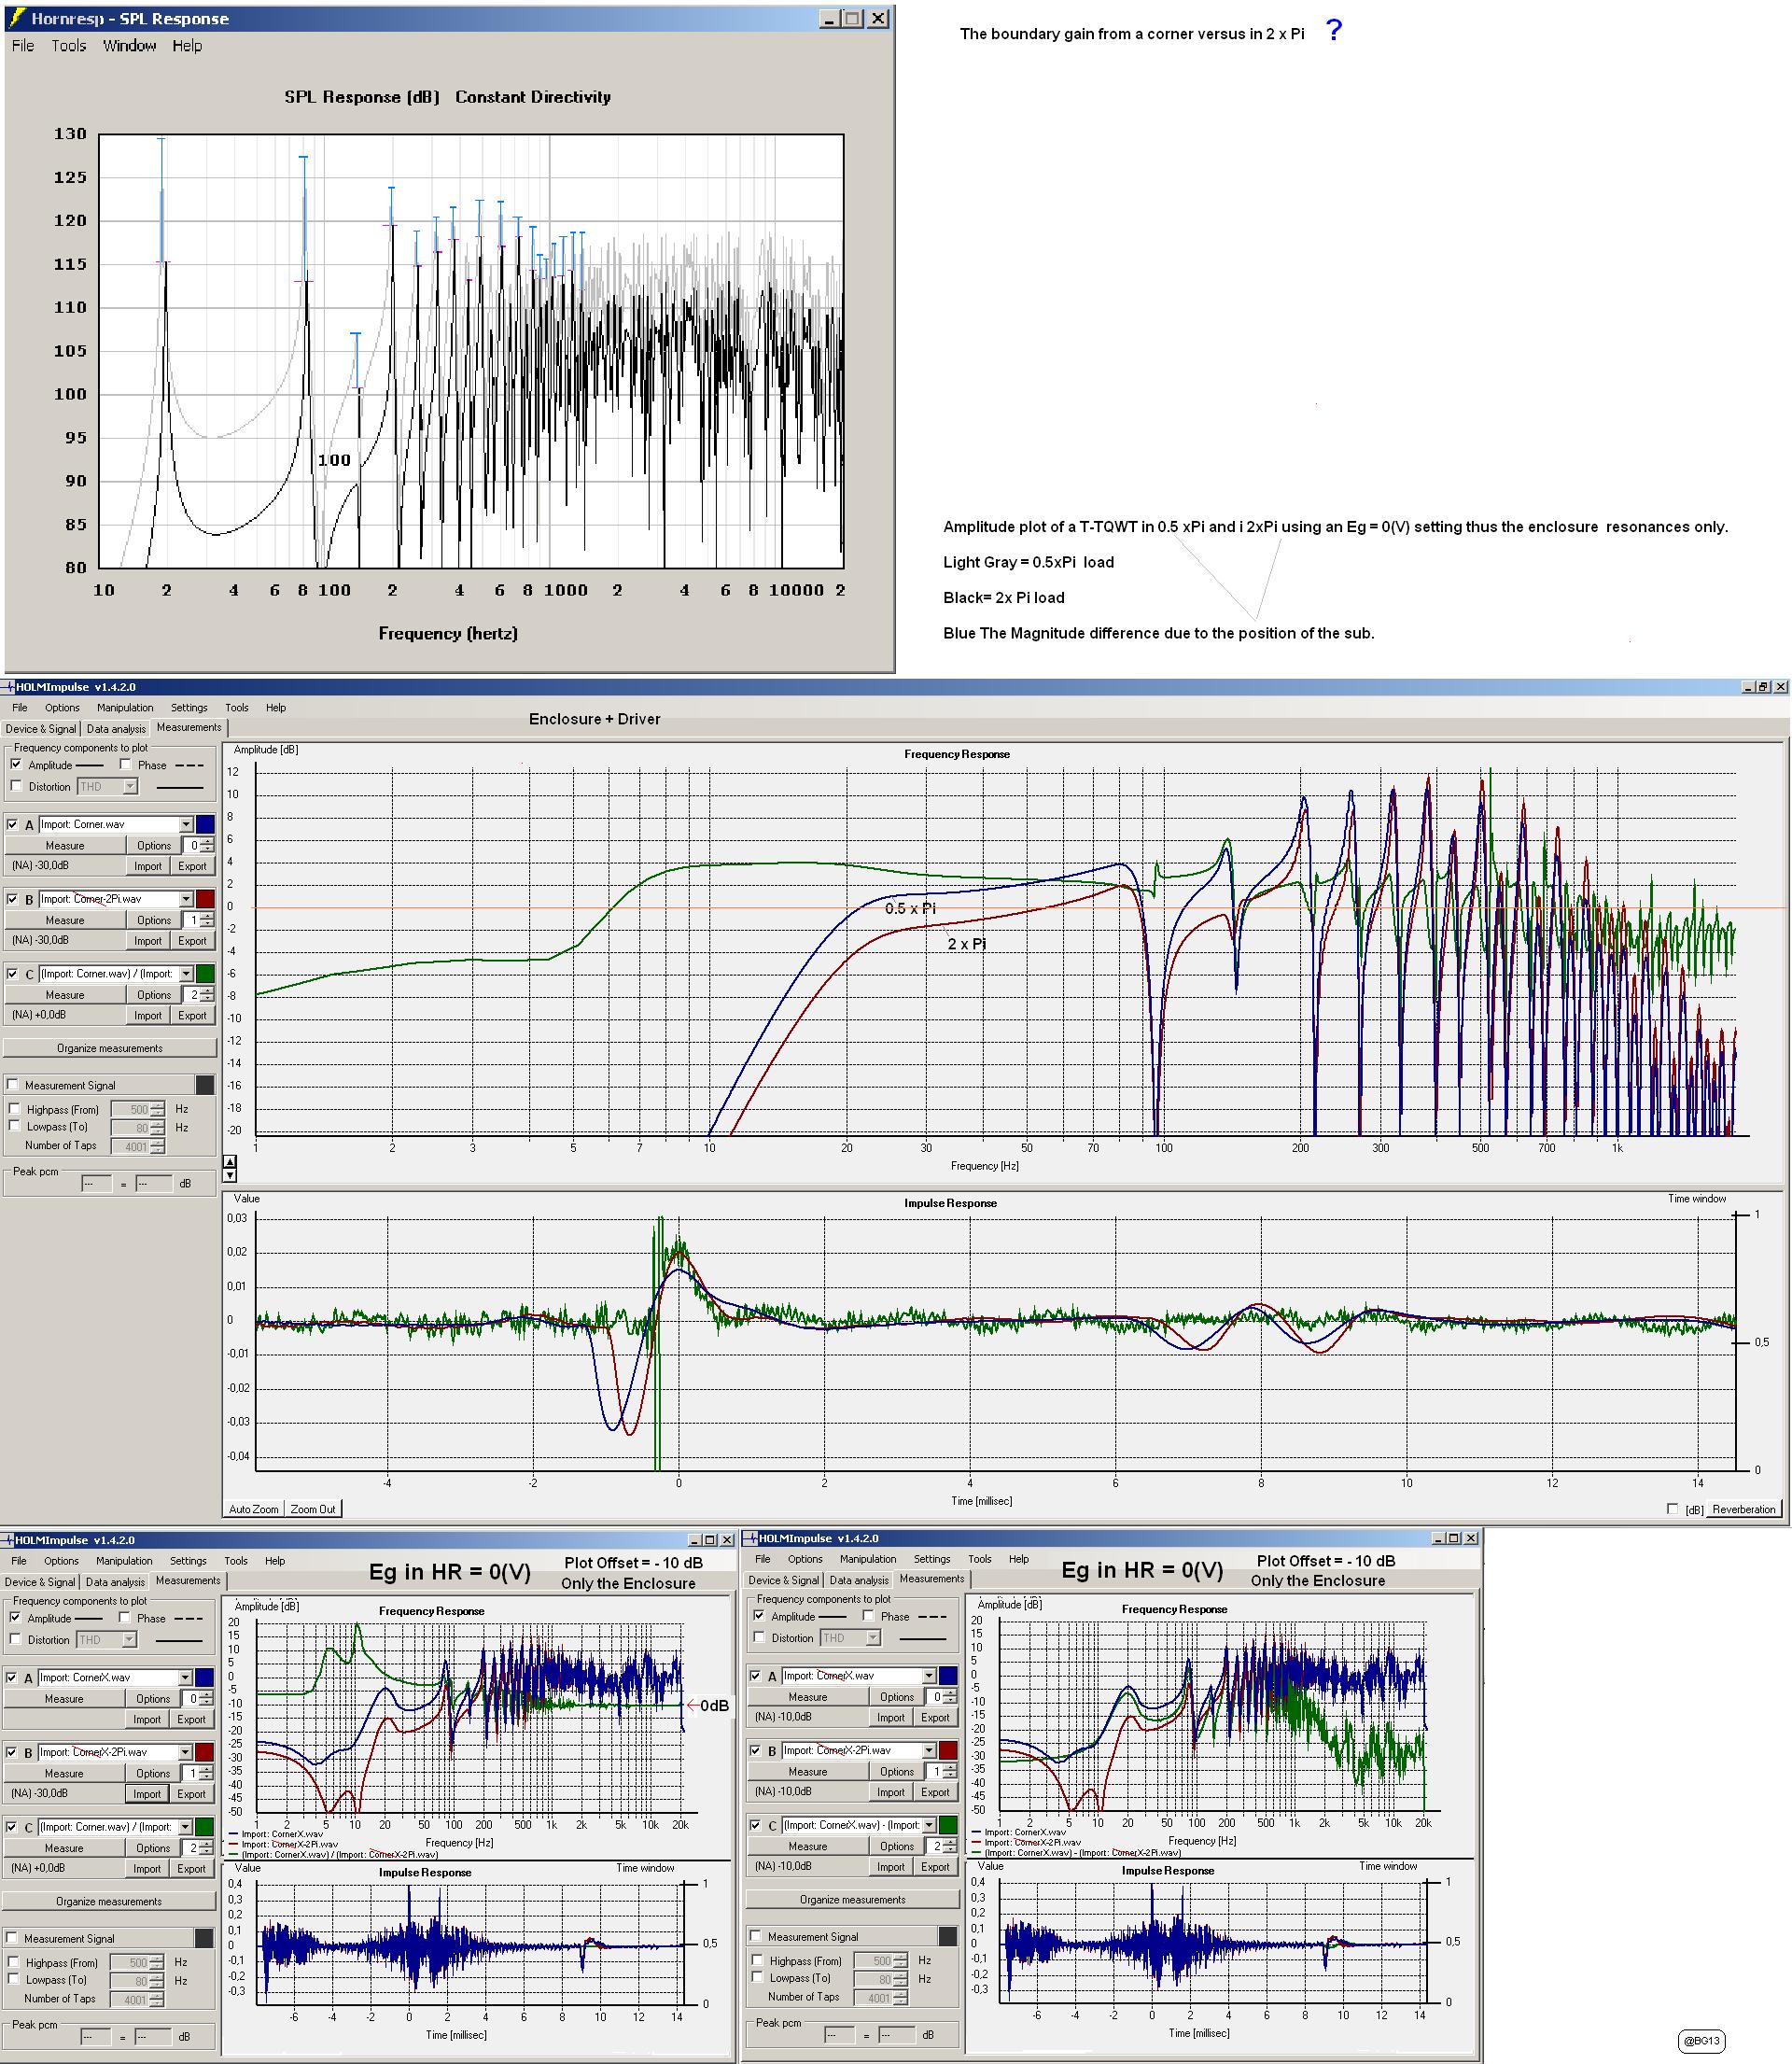
Task: Enable Distortion checkbox in lower-right HOLMImpulse window
Action: (759, 1637)
